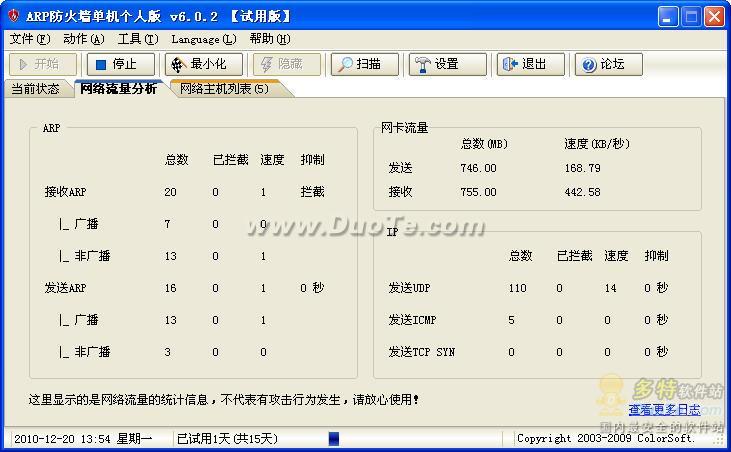Click the 168.79 send speed value

click(x=583, y=168)
